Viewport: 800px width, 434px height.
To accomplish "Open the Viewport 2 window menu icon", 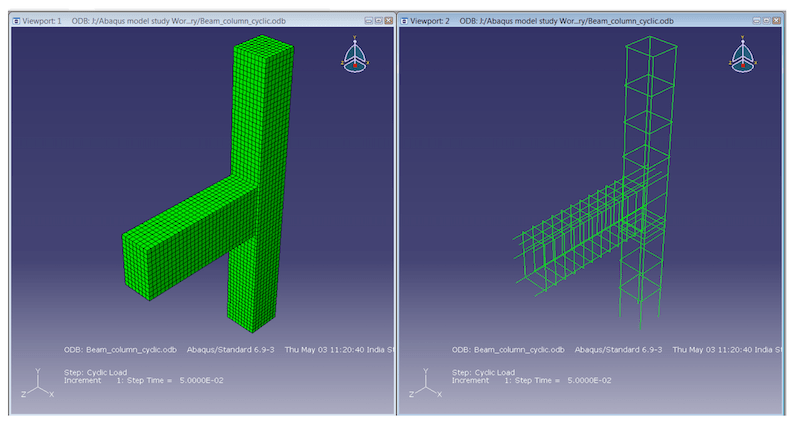I will [x=405, y=20].
